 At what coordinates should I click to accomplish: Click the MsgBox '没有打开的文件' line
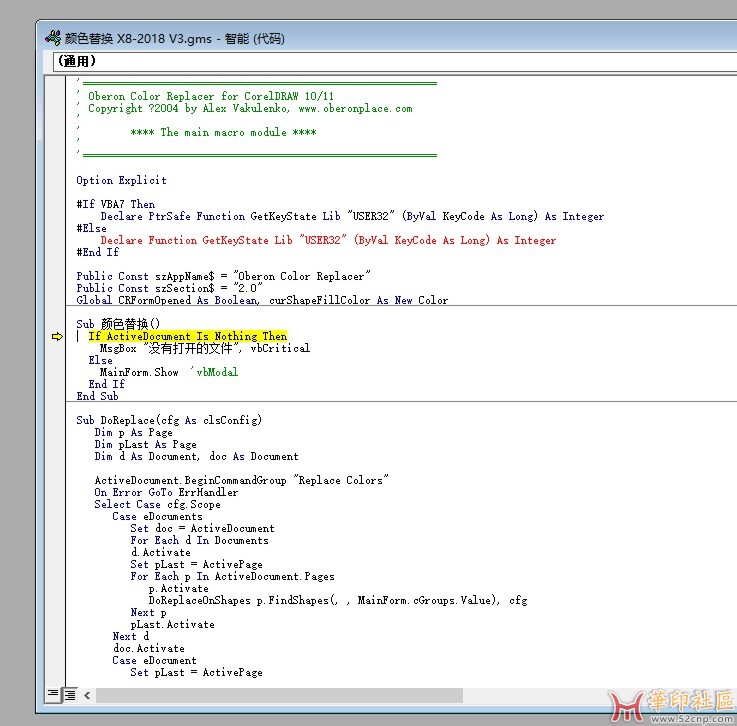pyautogui.click(x=204, y=348)
